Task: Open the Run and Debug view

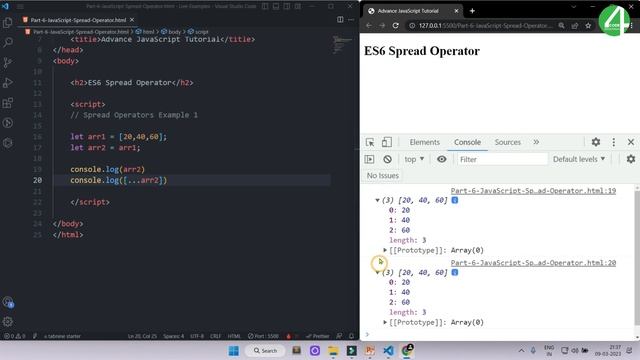Action: 8,82
